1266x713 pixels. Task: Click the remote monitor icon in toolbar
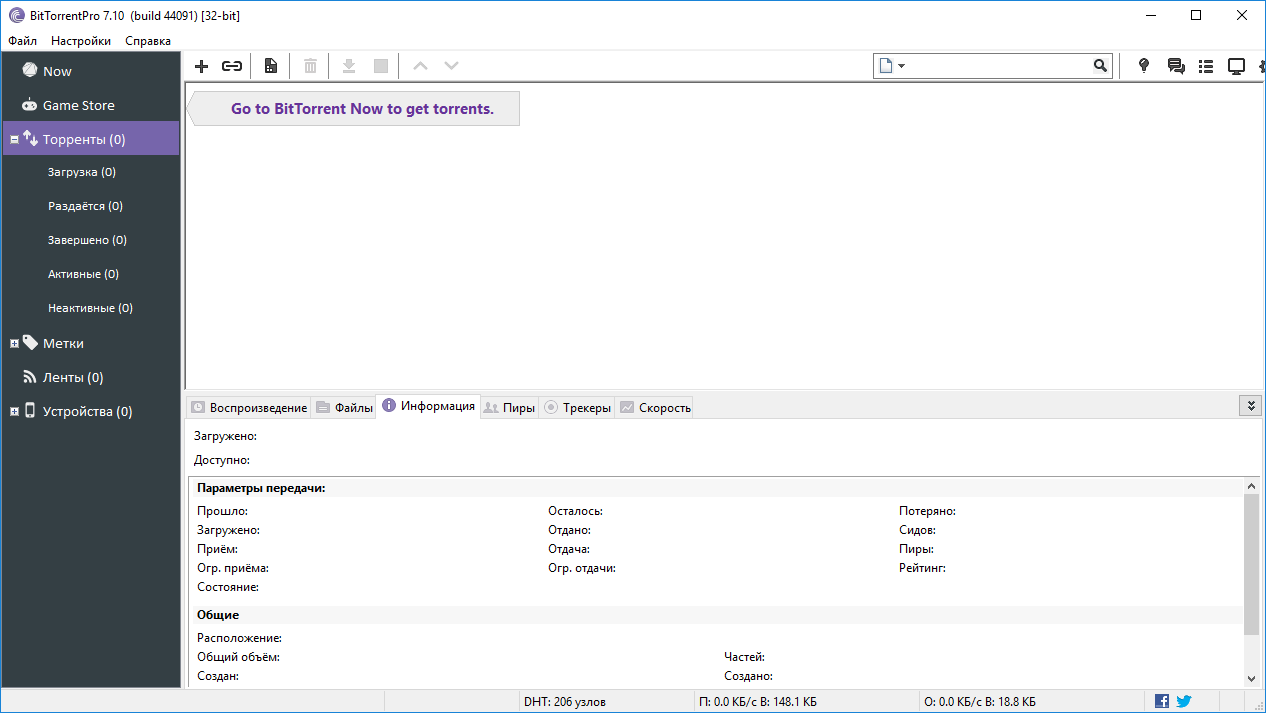coord(1236,66)
